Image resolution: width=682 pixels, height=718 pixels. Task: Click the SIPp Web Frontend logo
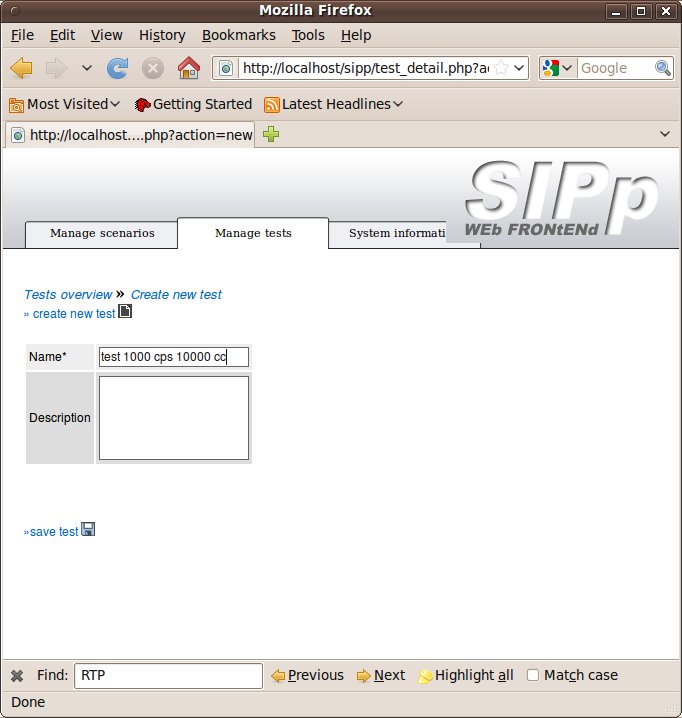point(561,199)
